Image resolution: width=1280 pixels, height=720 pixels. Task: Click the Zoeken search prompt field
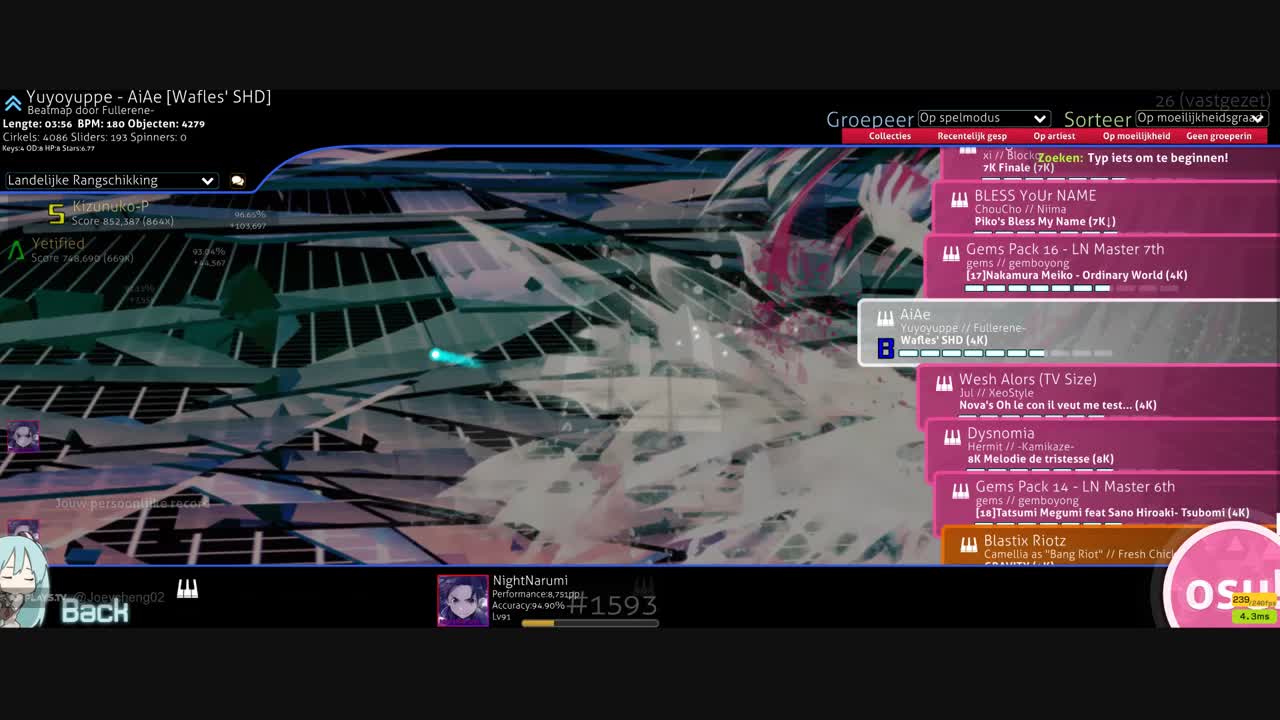click(1133, 158)
